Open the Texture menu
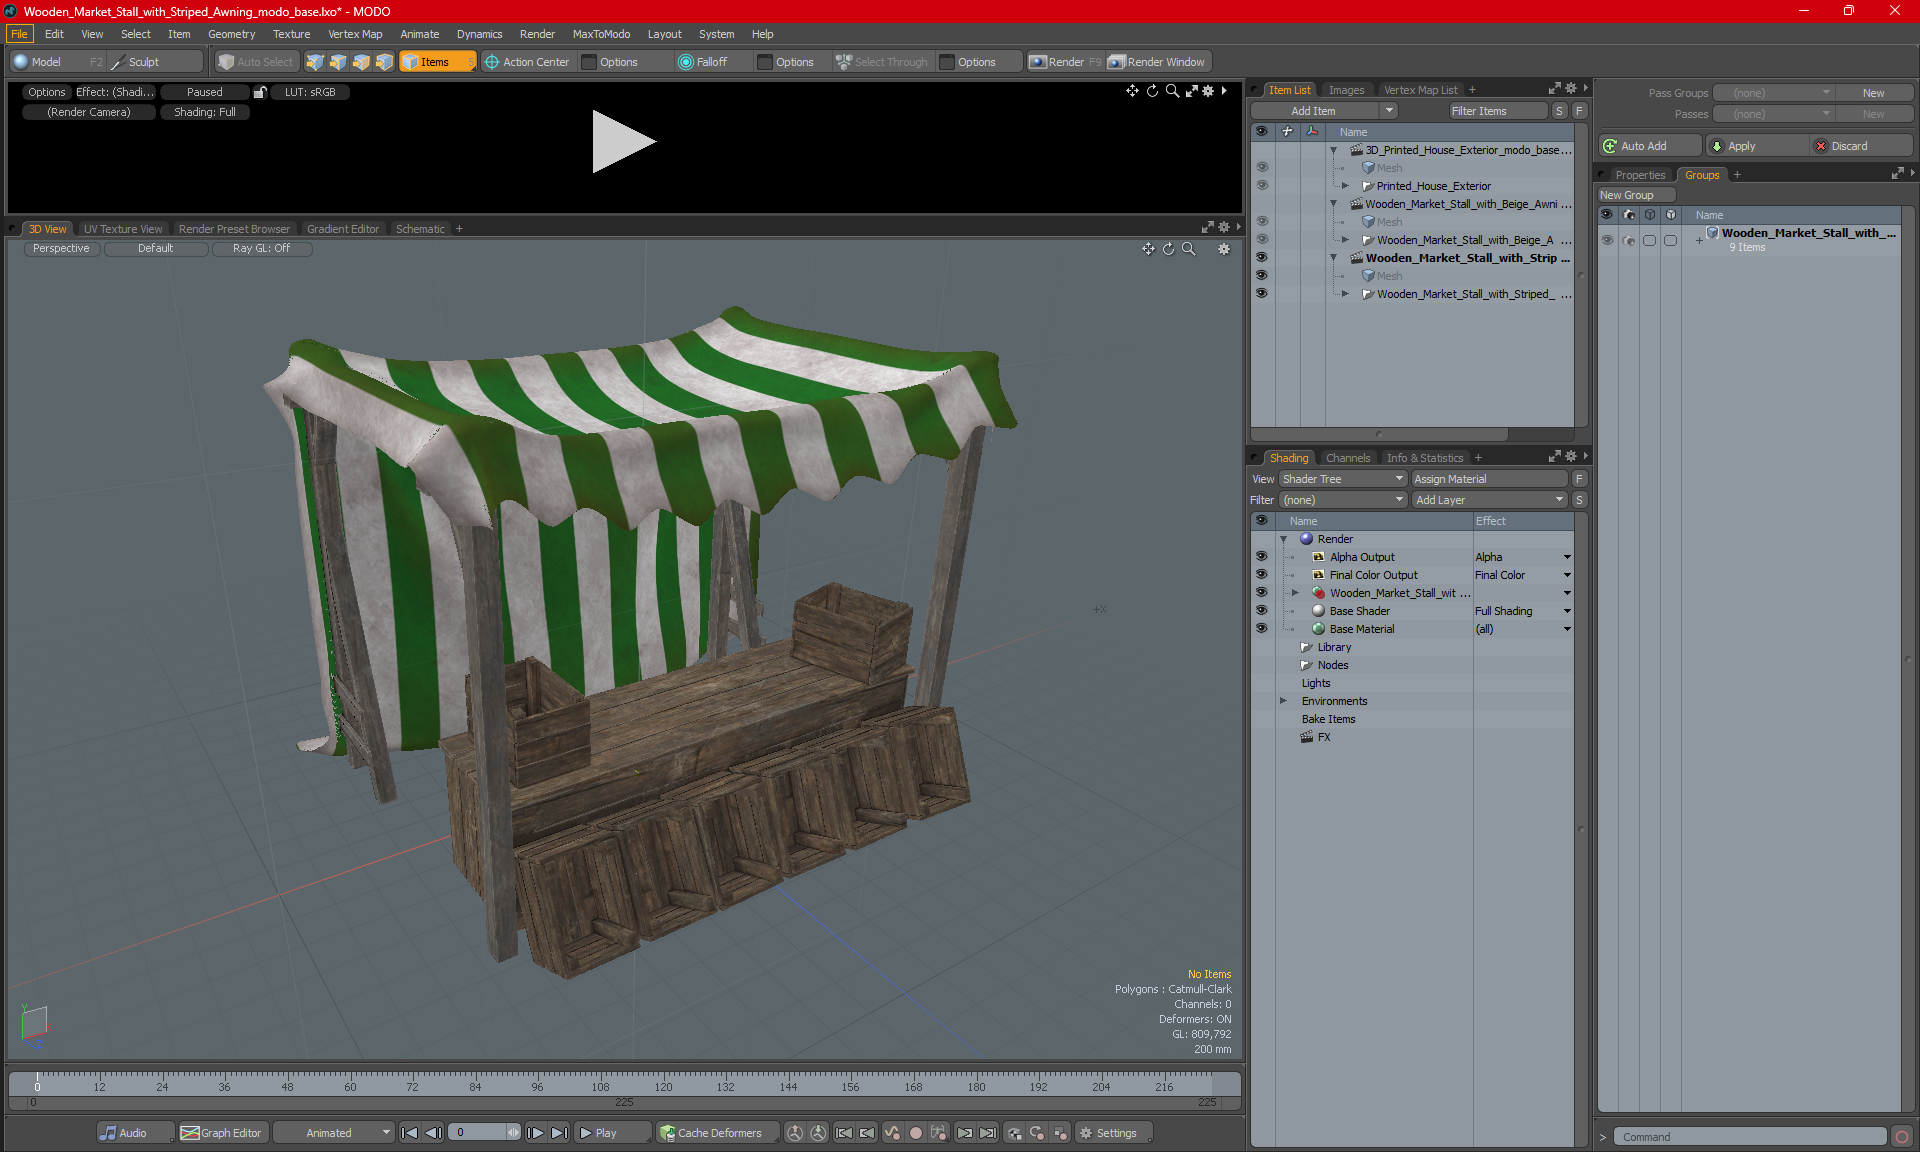 pos(291,34)
